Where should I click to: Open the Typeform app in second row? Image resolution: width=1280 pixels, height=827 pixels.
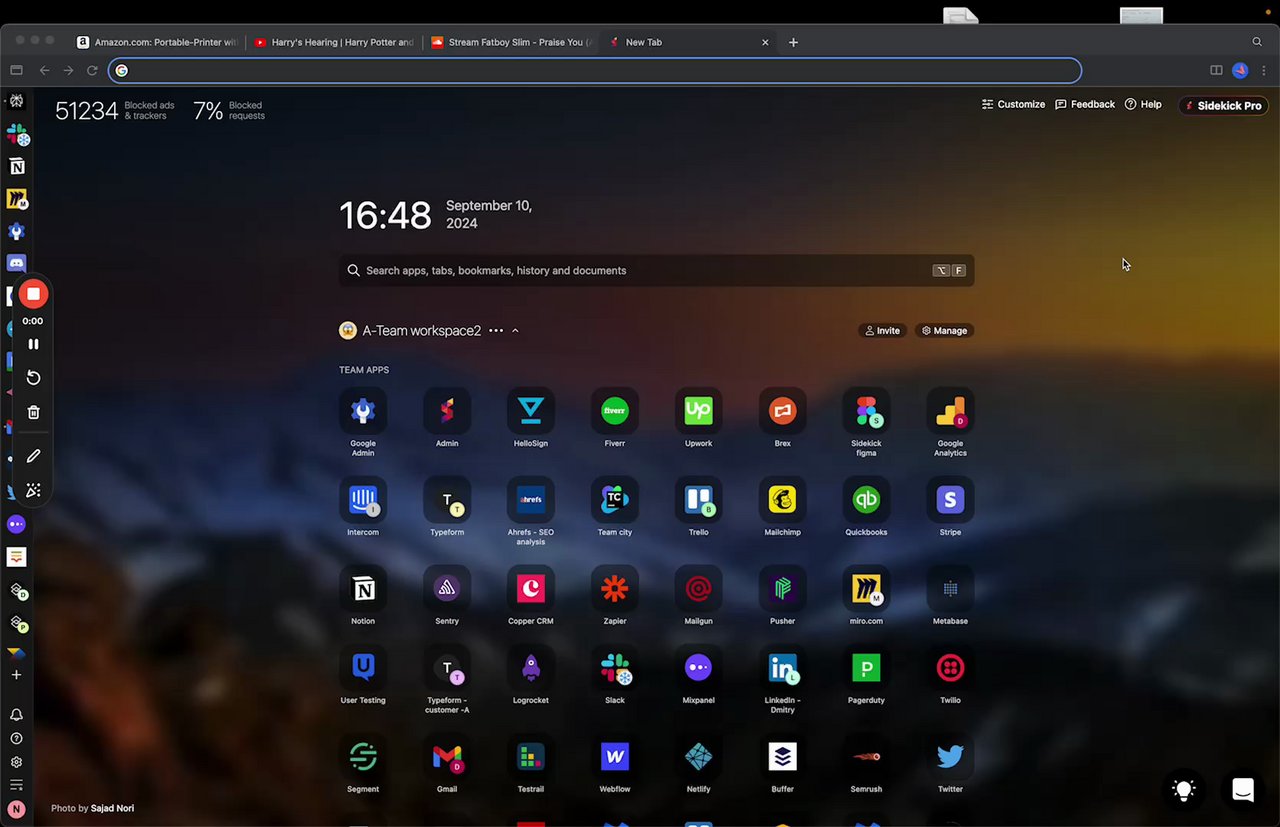click(447, 500)
